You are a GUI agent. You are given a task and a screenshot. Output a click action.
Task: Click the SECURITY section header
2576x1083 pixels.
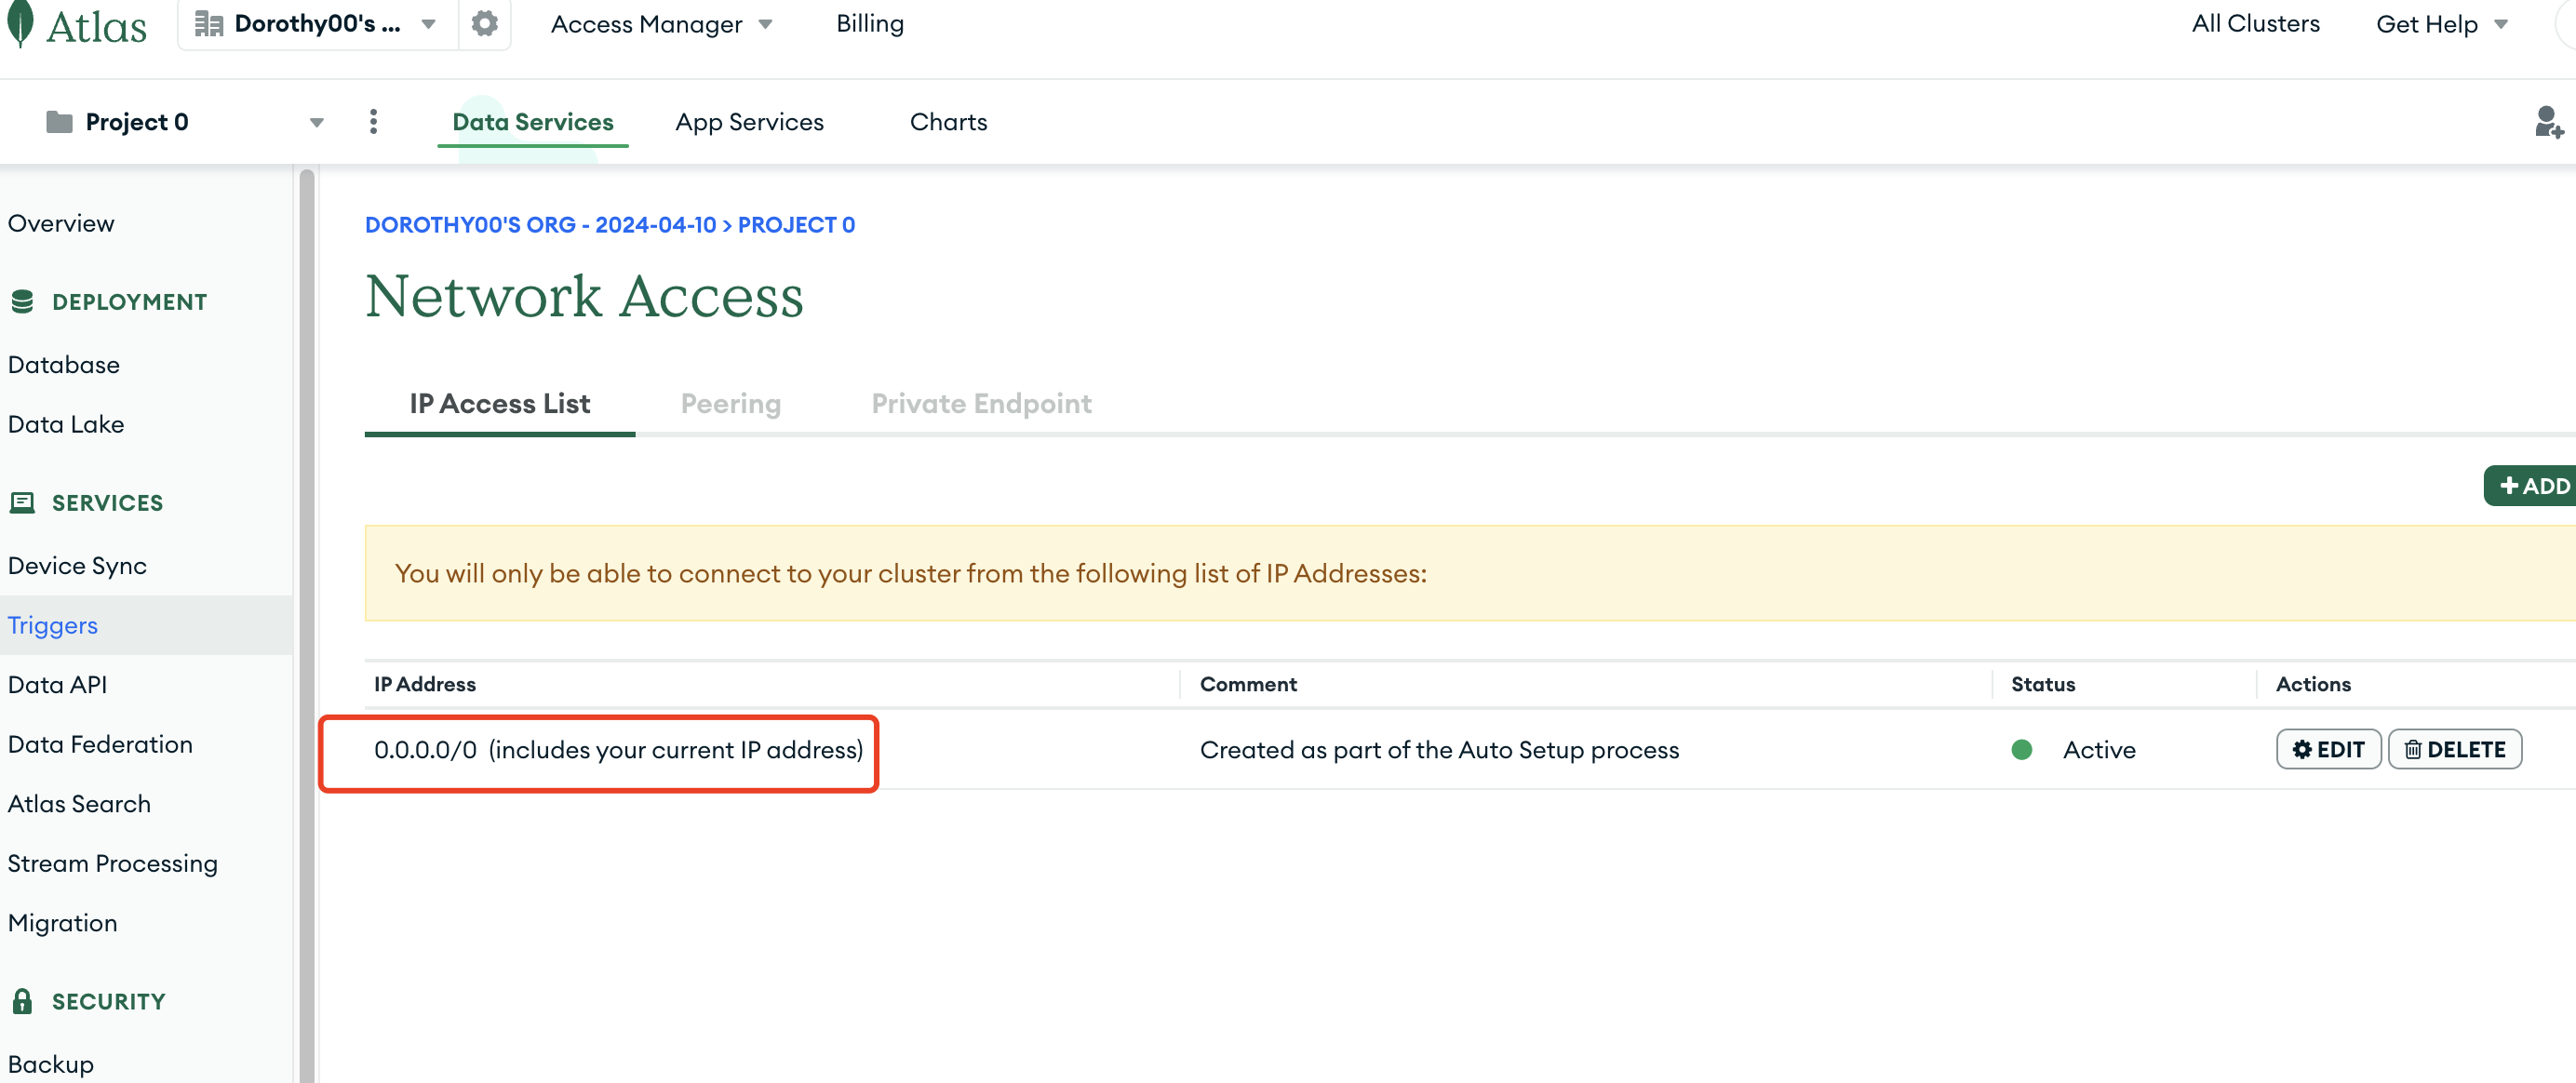point(109,1001)
